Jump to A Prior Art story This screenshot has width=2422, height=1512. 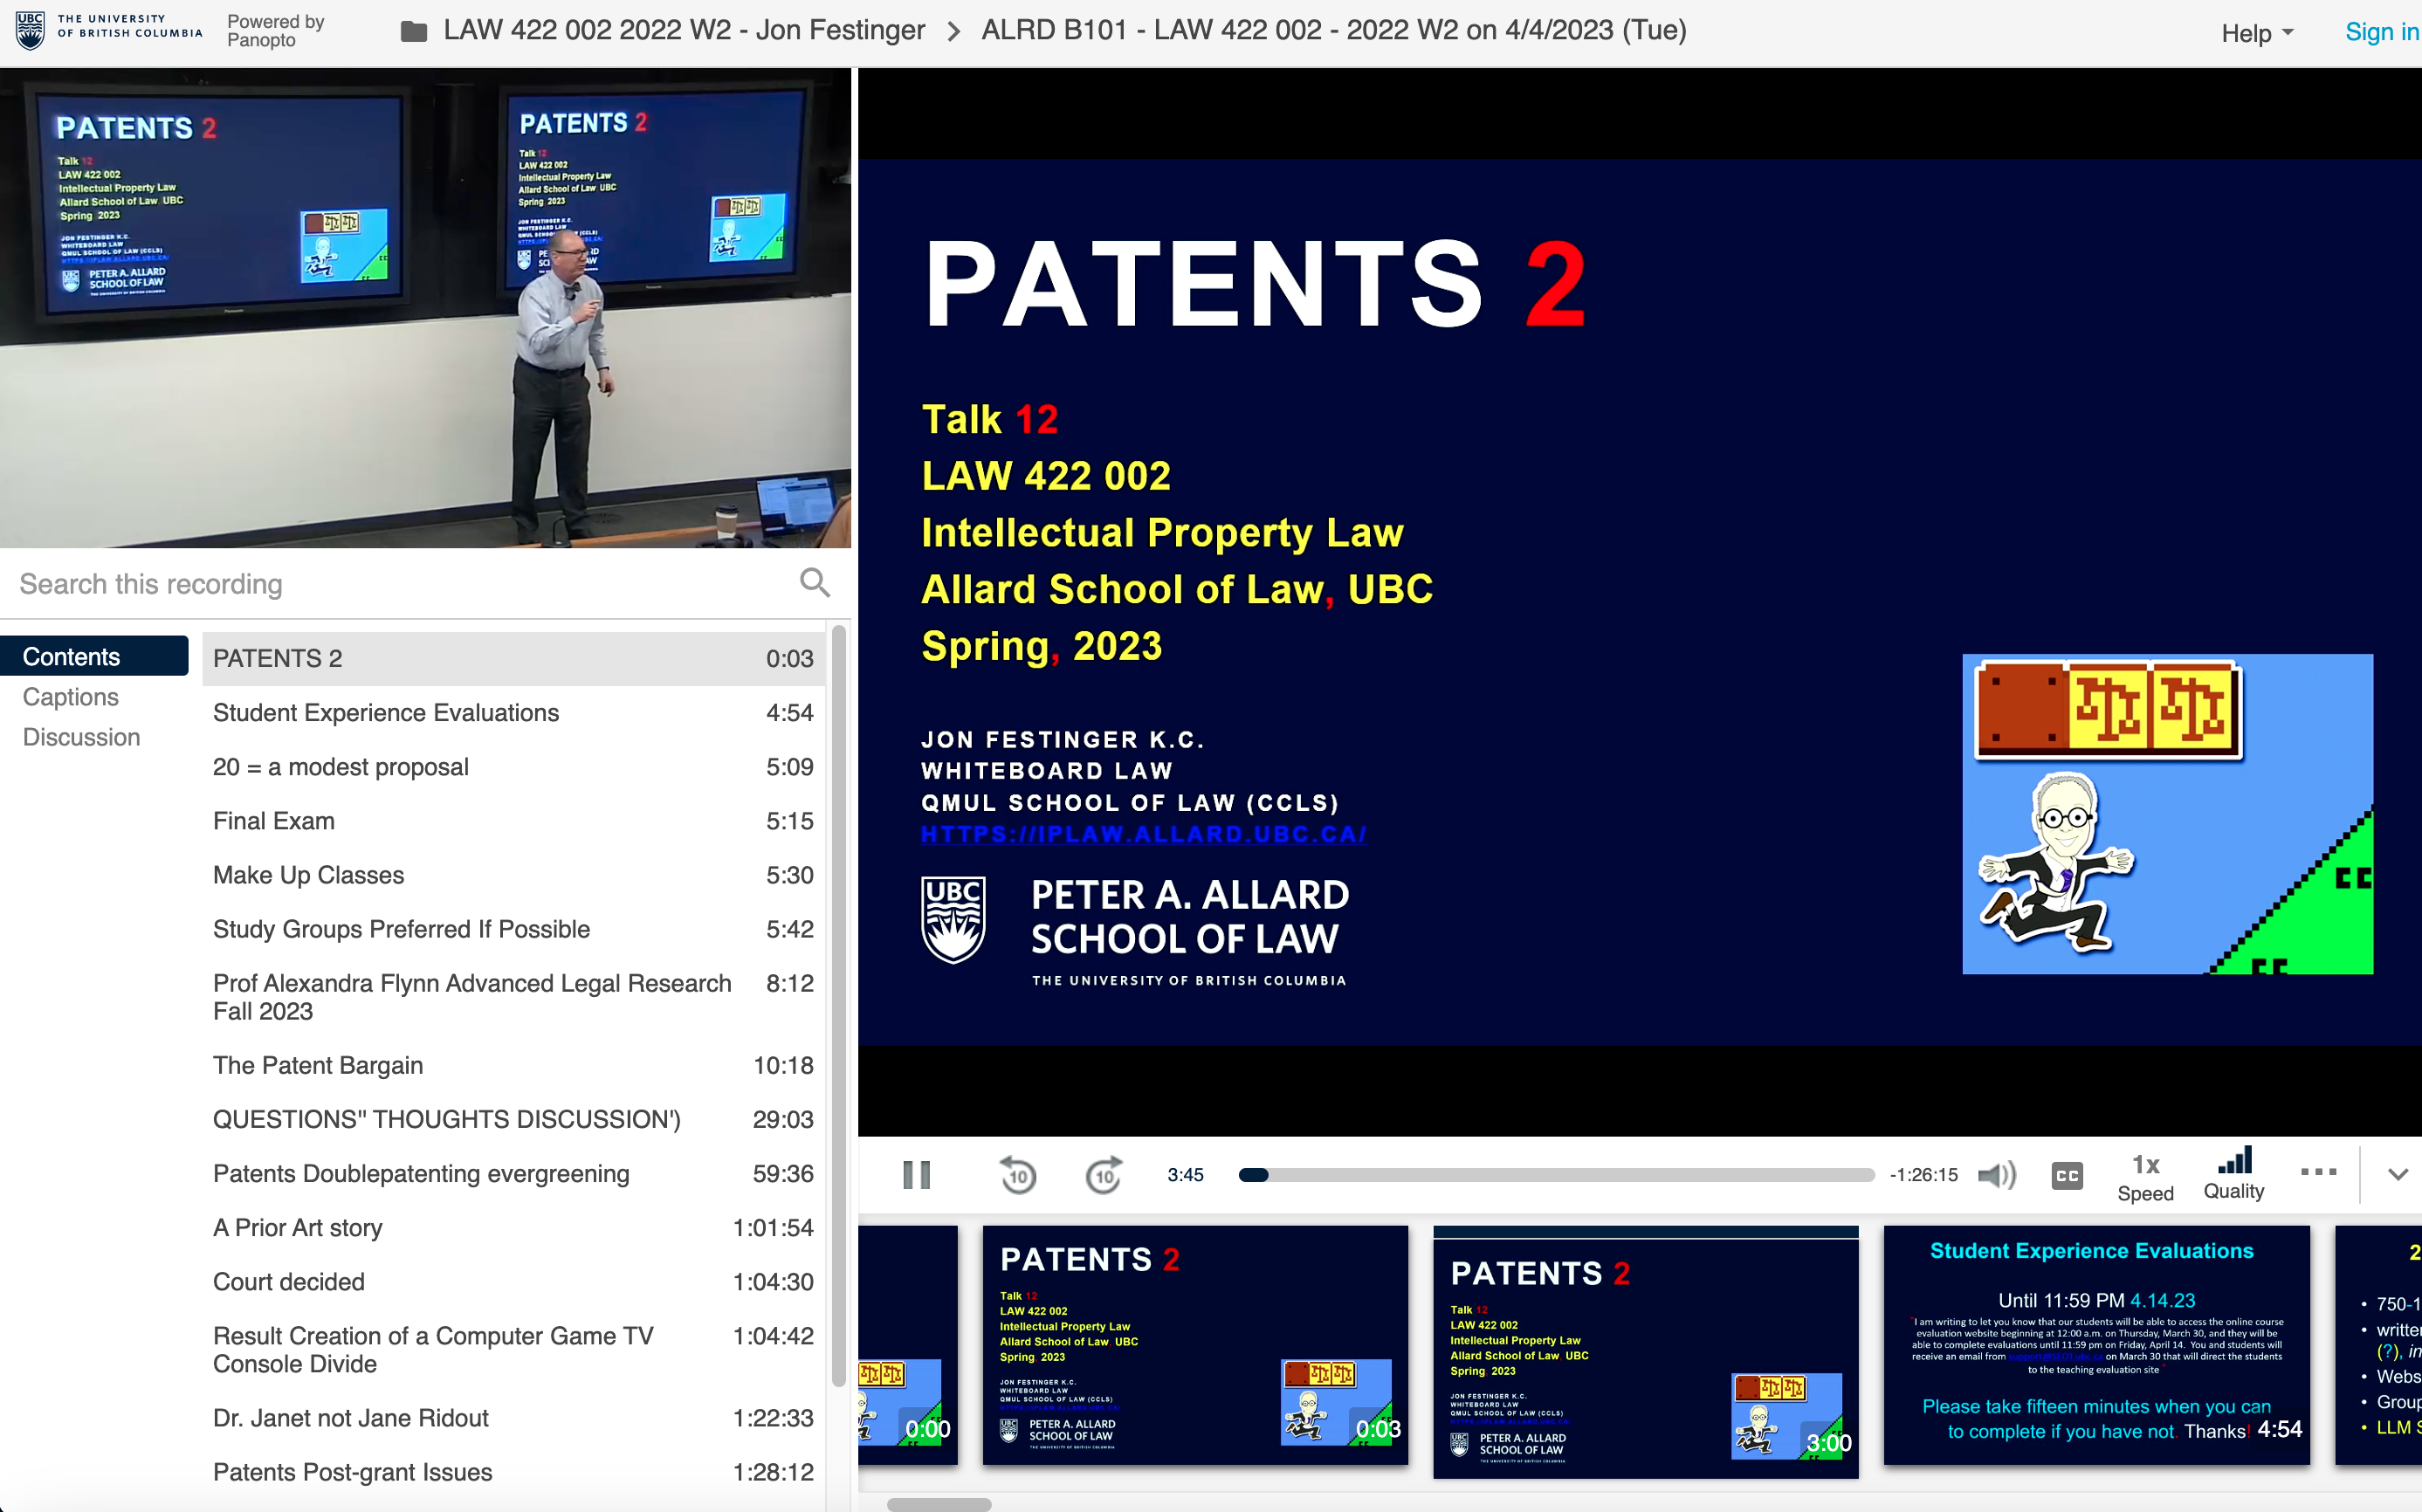[x=513, y=1227]
